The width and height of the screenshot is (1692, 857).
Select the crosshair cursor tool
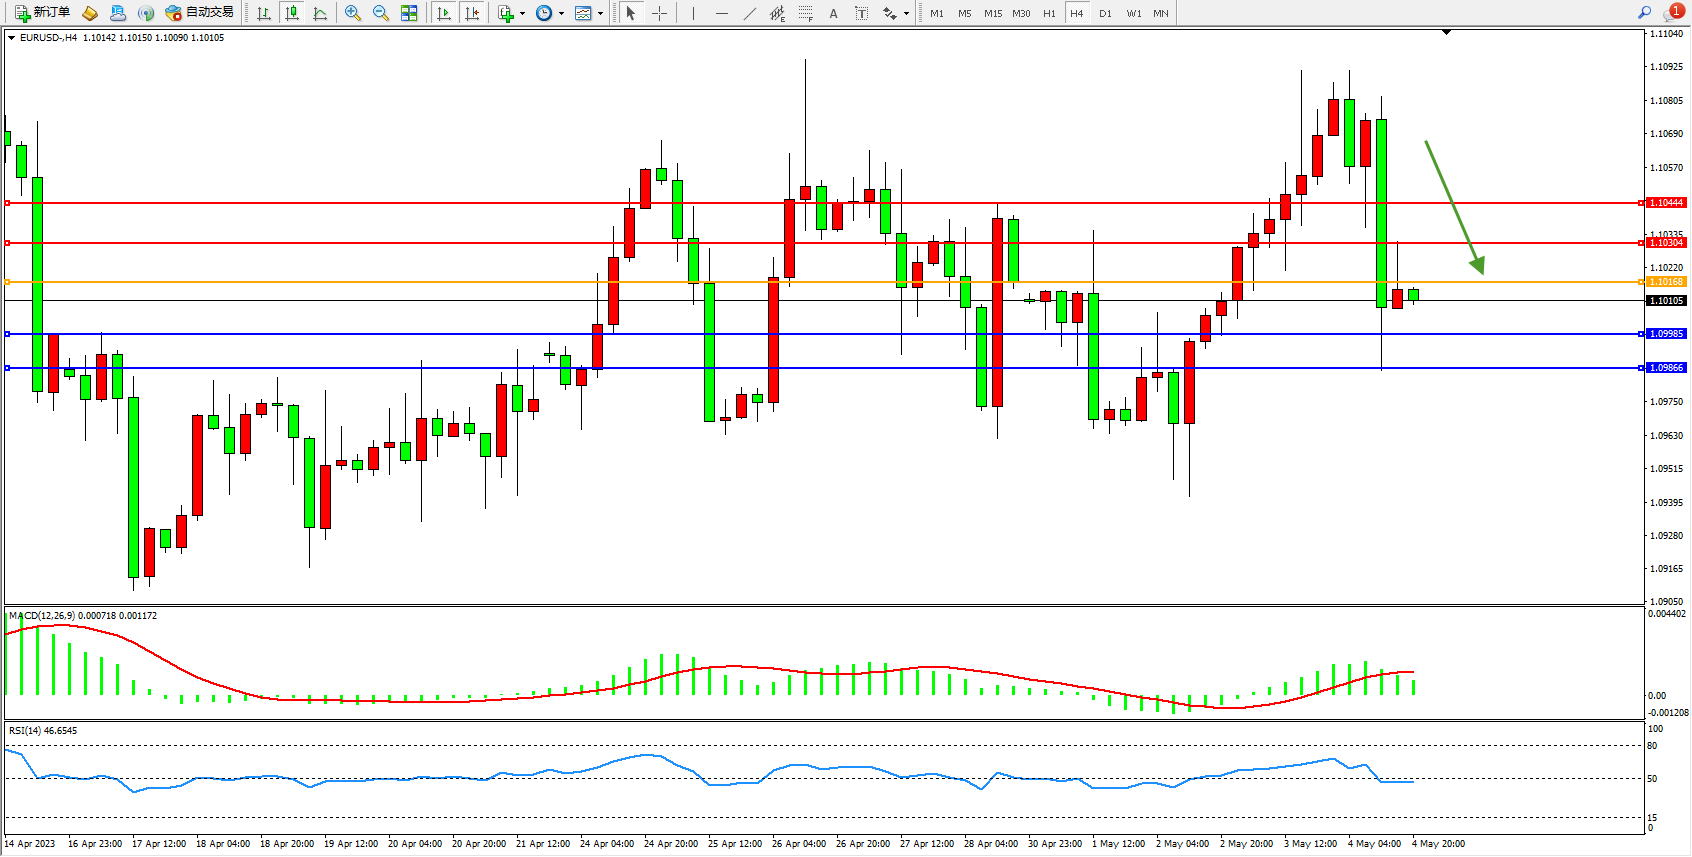660,13
